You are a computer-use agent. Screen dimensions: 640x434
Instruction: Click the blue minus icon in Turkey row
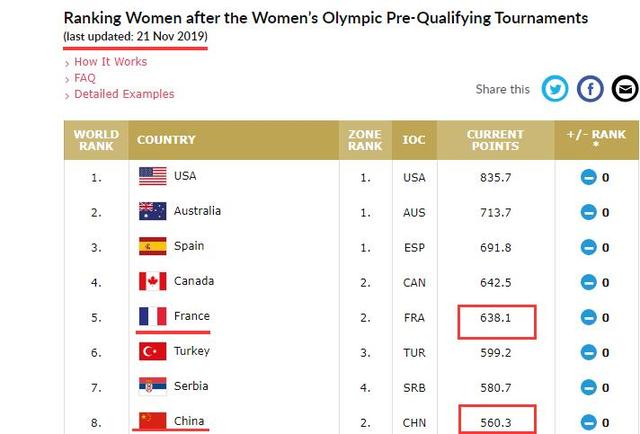point(589,353)
